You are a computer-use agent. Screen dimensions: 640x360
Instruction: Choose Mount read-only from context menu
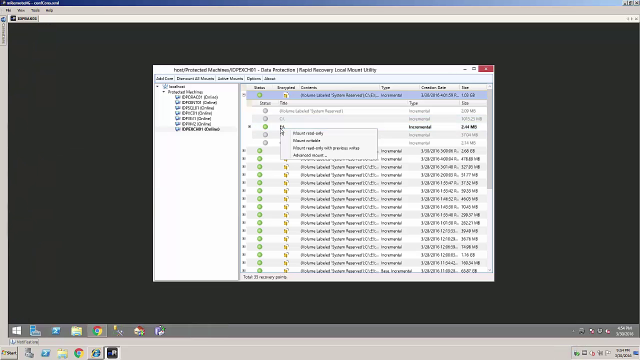coord(308,133)
